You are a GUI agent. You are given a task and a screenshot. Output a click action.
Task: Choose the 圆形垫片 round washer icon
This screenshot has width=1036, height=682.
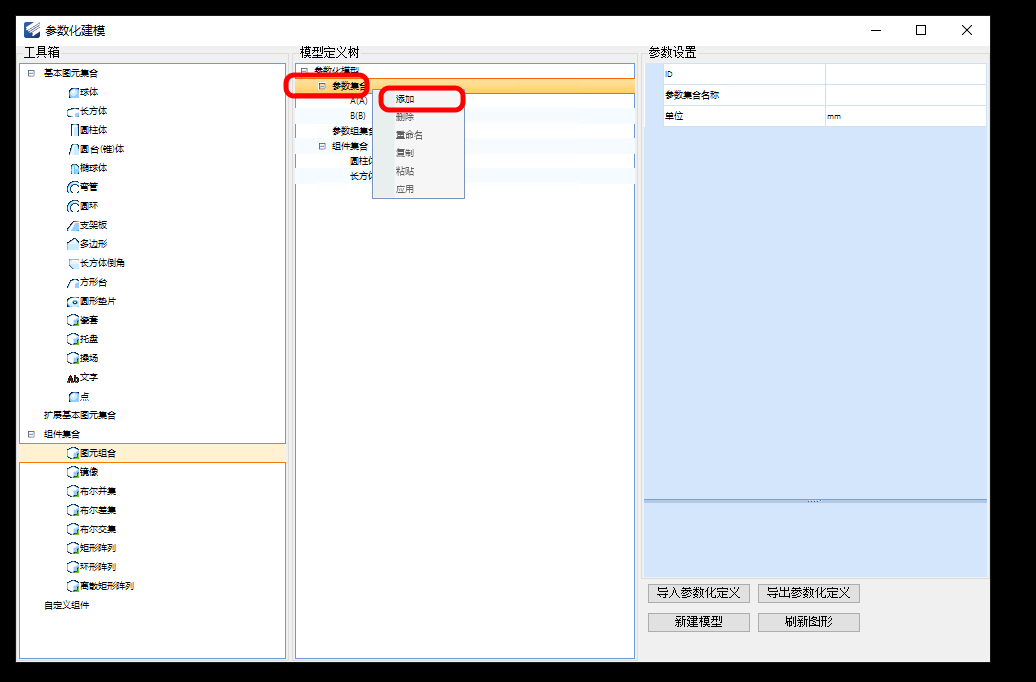point(73,301)
